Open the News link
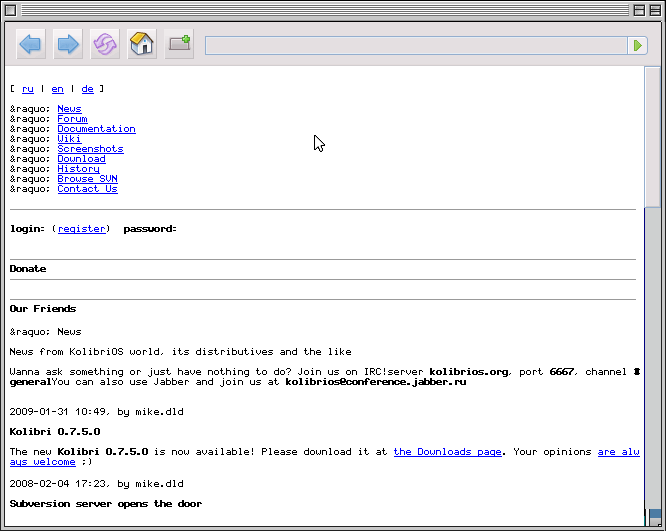The image size is (666, 531). tap(69, 109)
